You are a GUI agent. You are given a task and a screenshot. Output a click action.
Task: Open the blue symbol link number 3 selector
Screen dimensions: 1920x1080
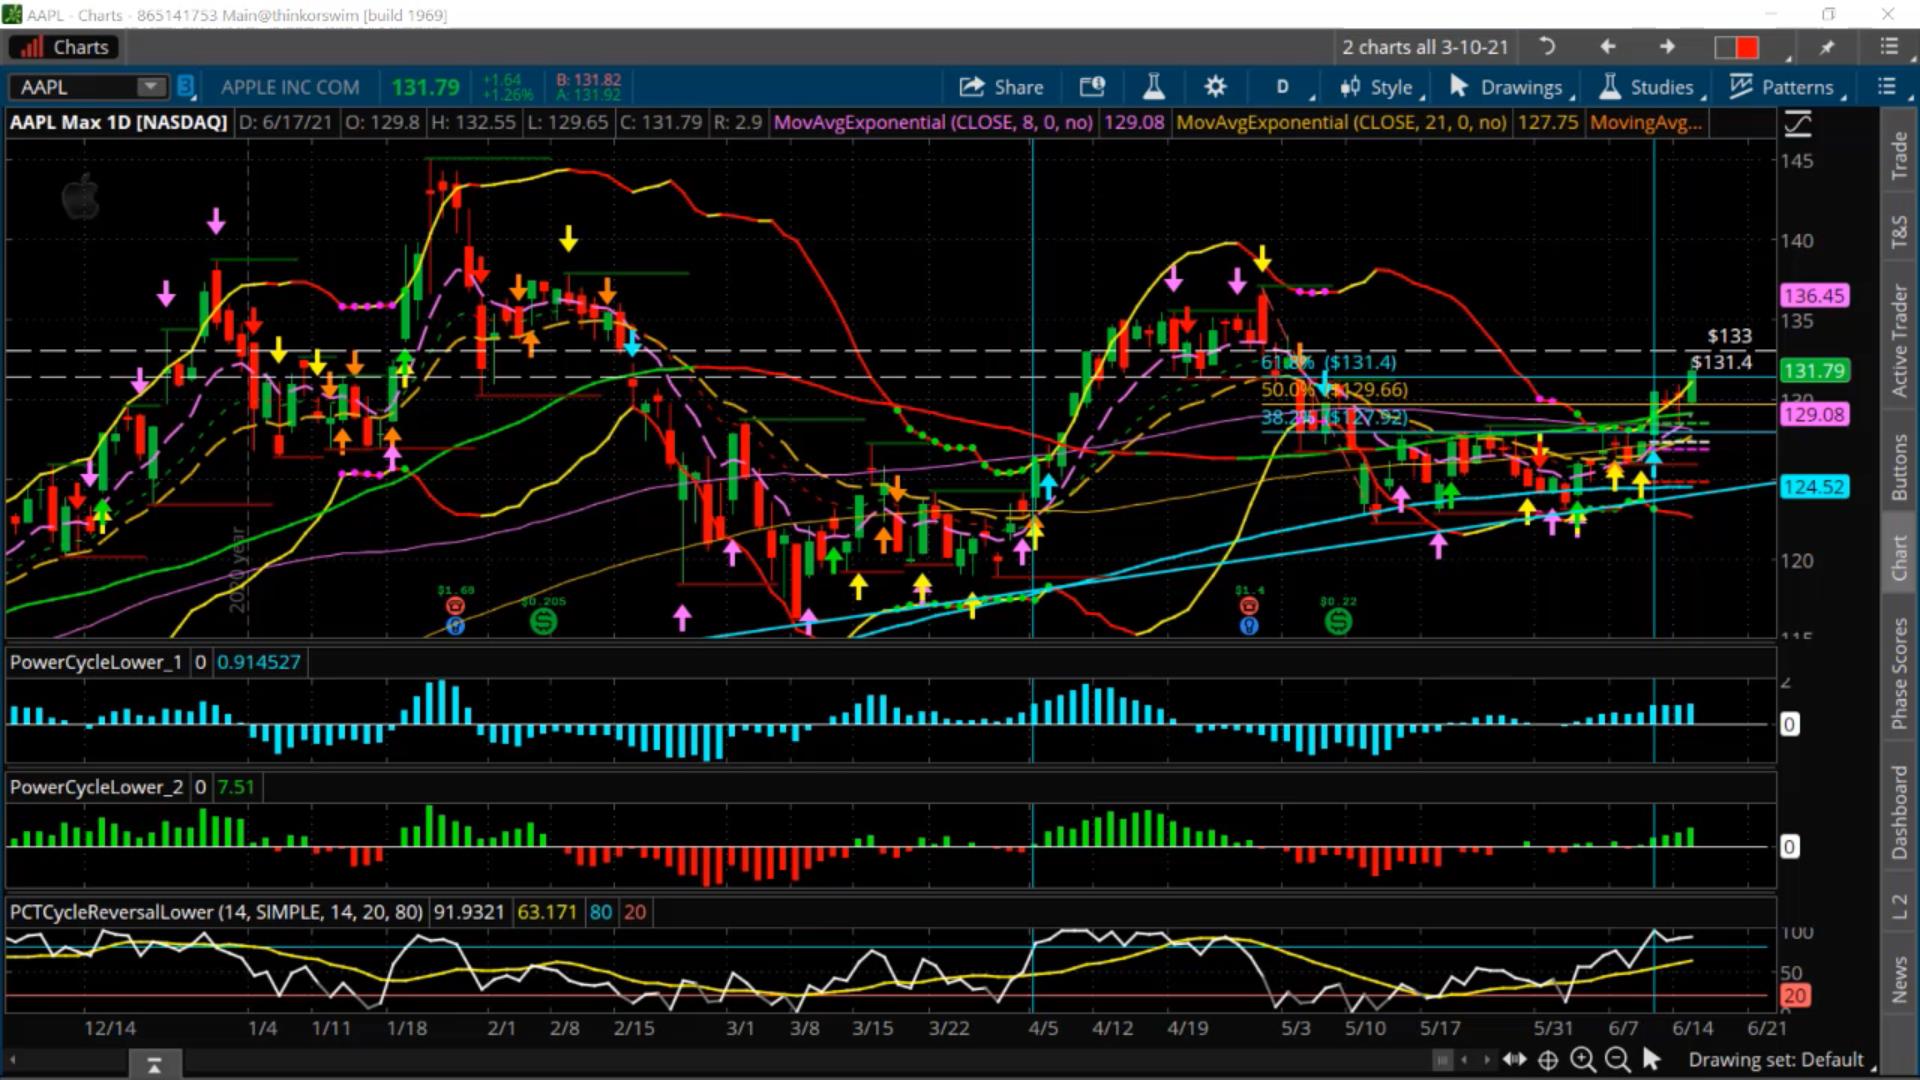186,87
